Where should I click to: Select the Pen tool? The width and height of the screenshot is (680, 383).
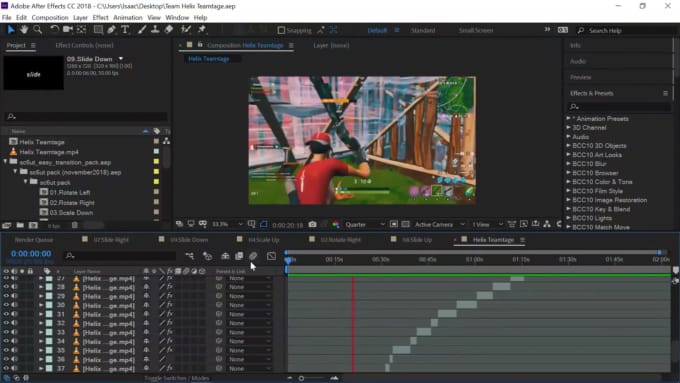pos(111,29)
